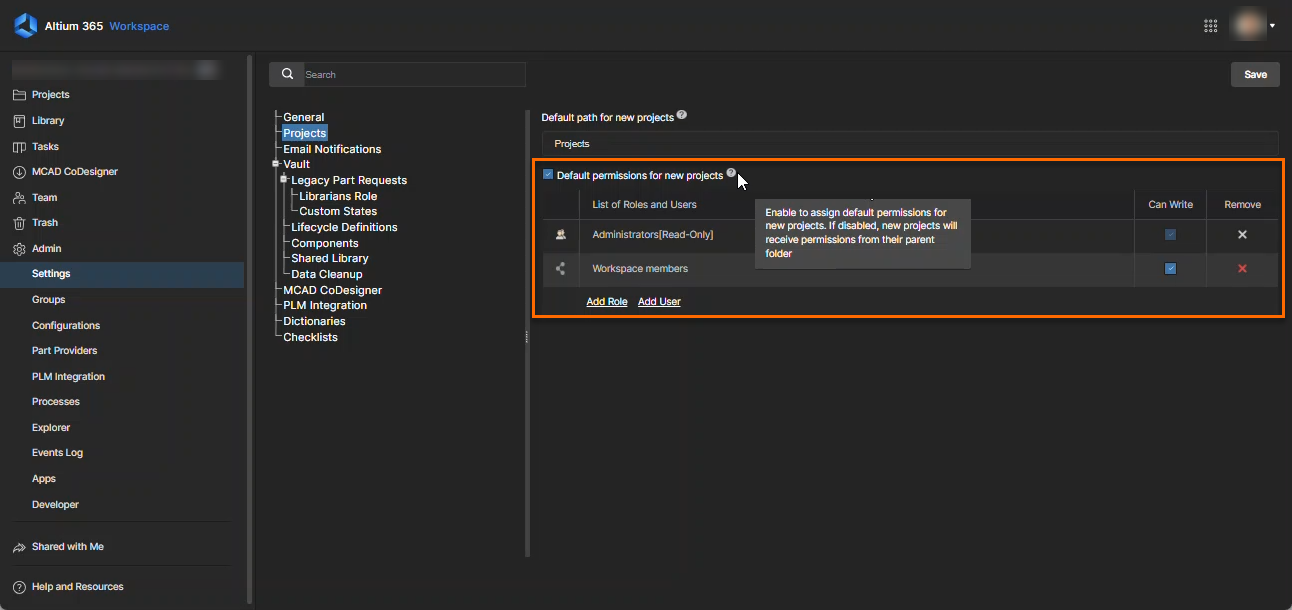Open Configurations in the Admin menu

(66, 326)
